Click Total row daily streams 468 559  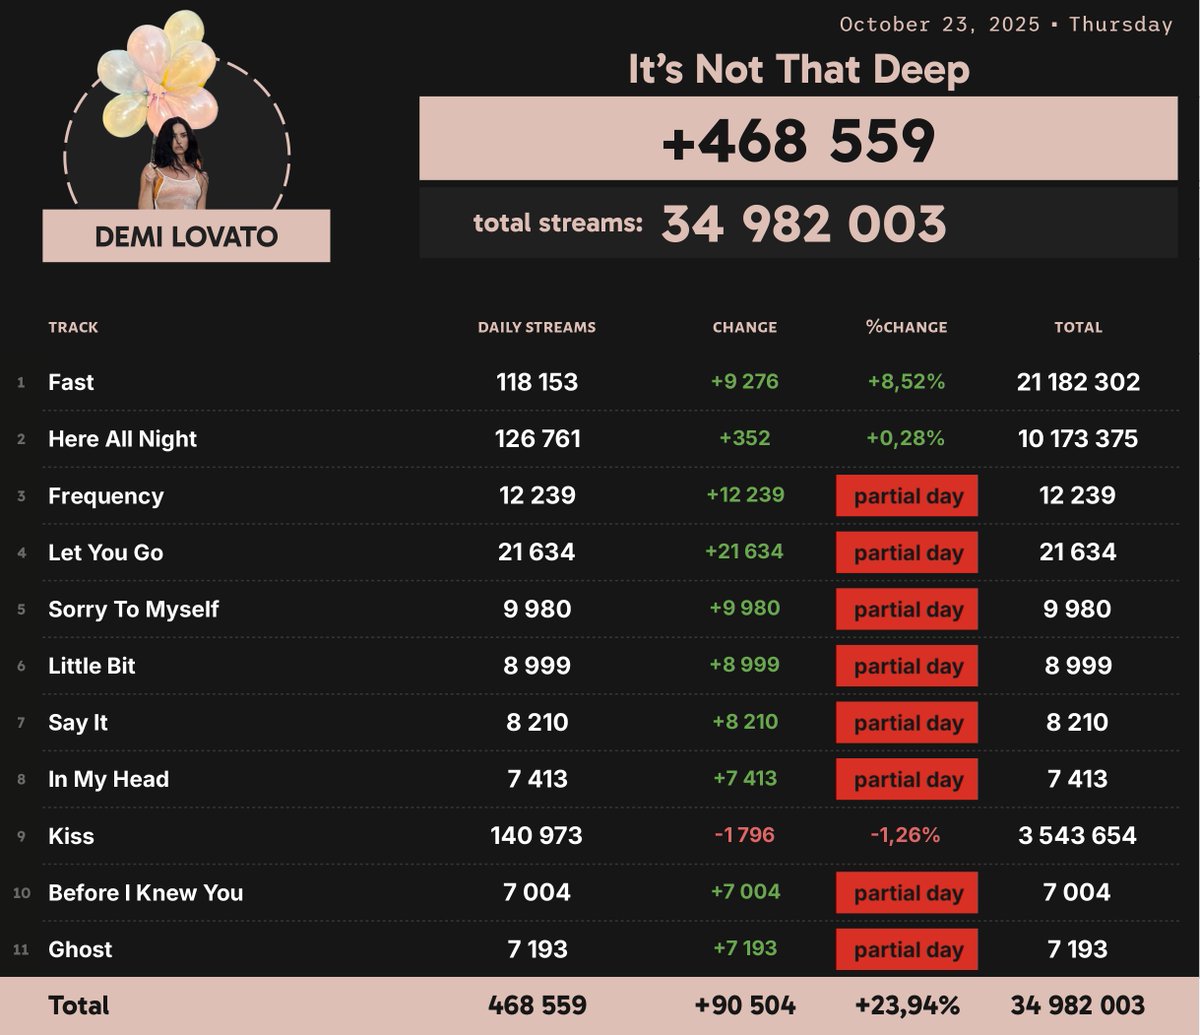[537, 1006]
